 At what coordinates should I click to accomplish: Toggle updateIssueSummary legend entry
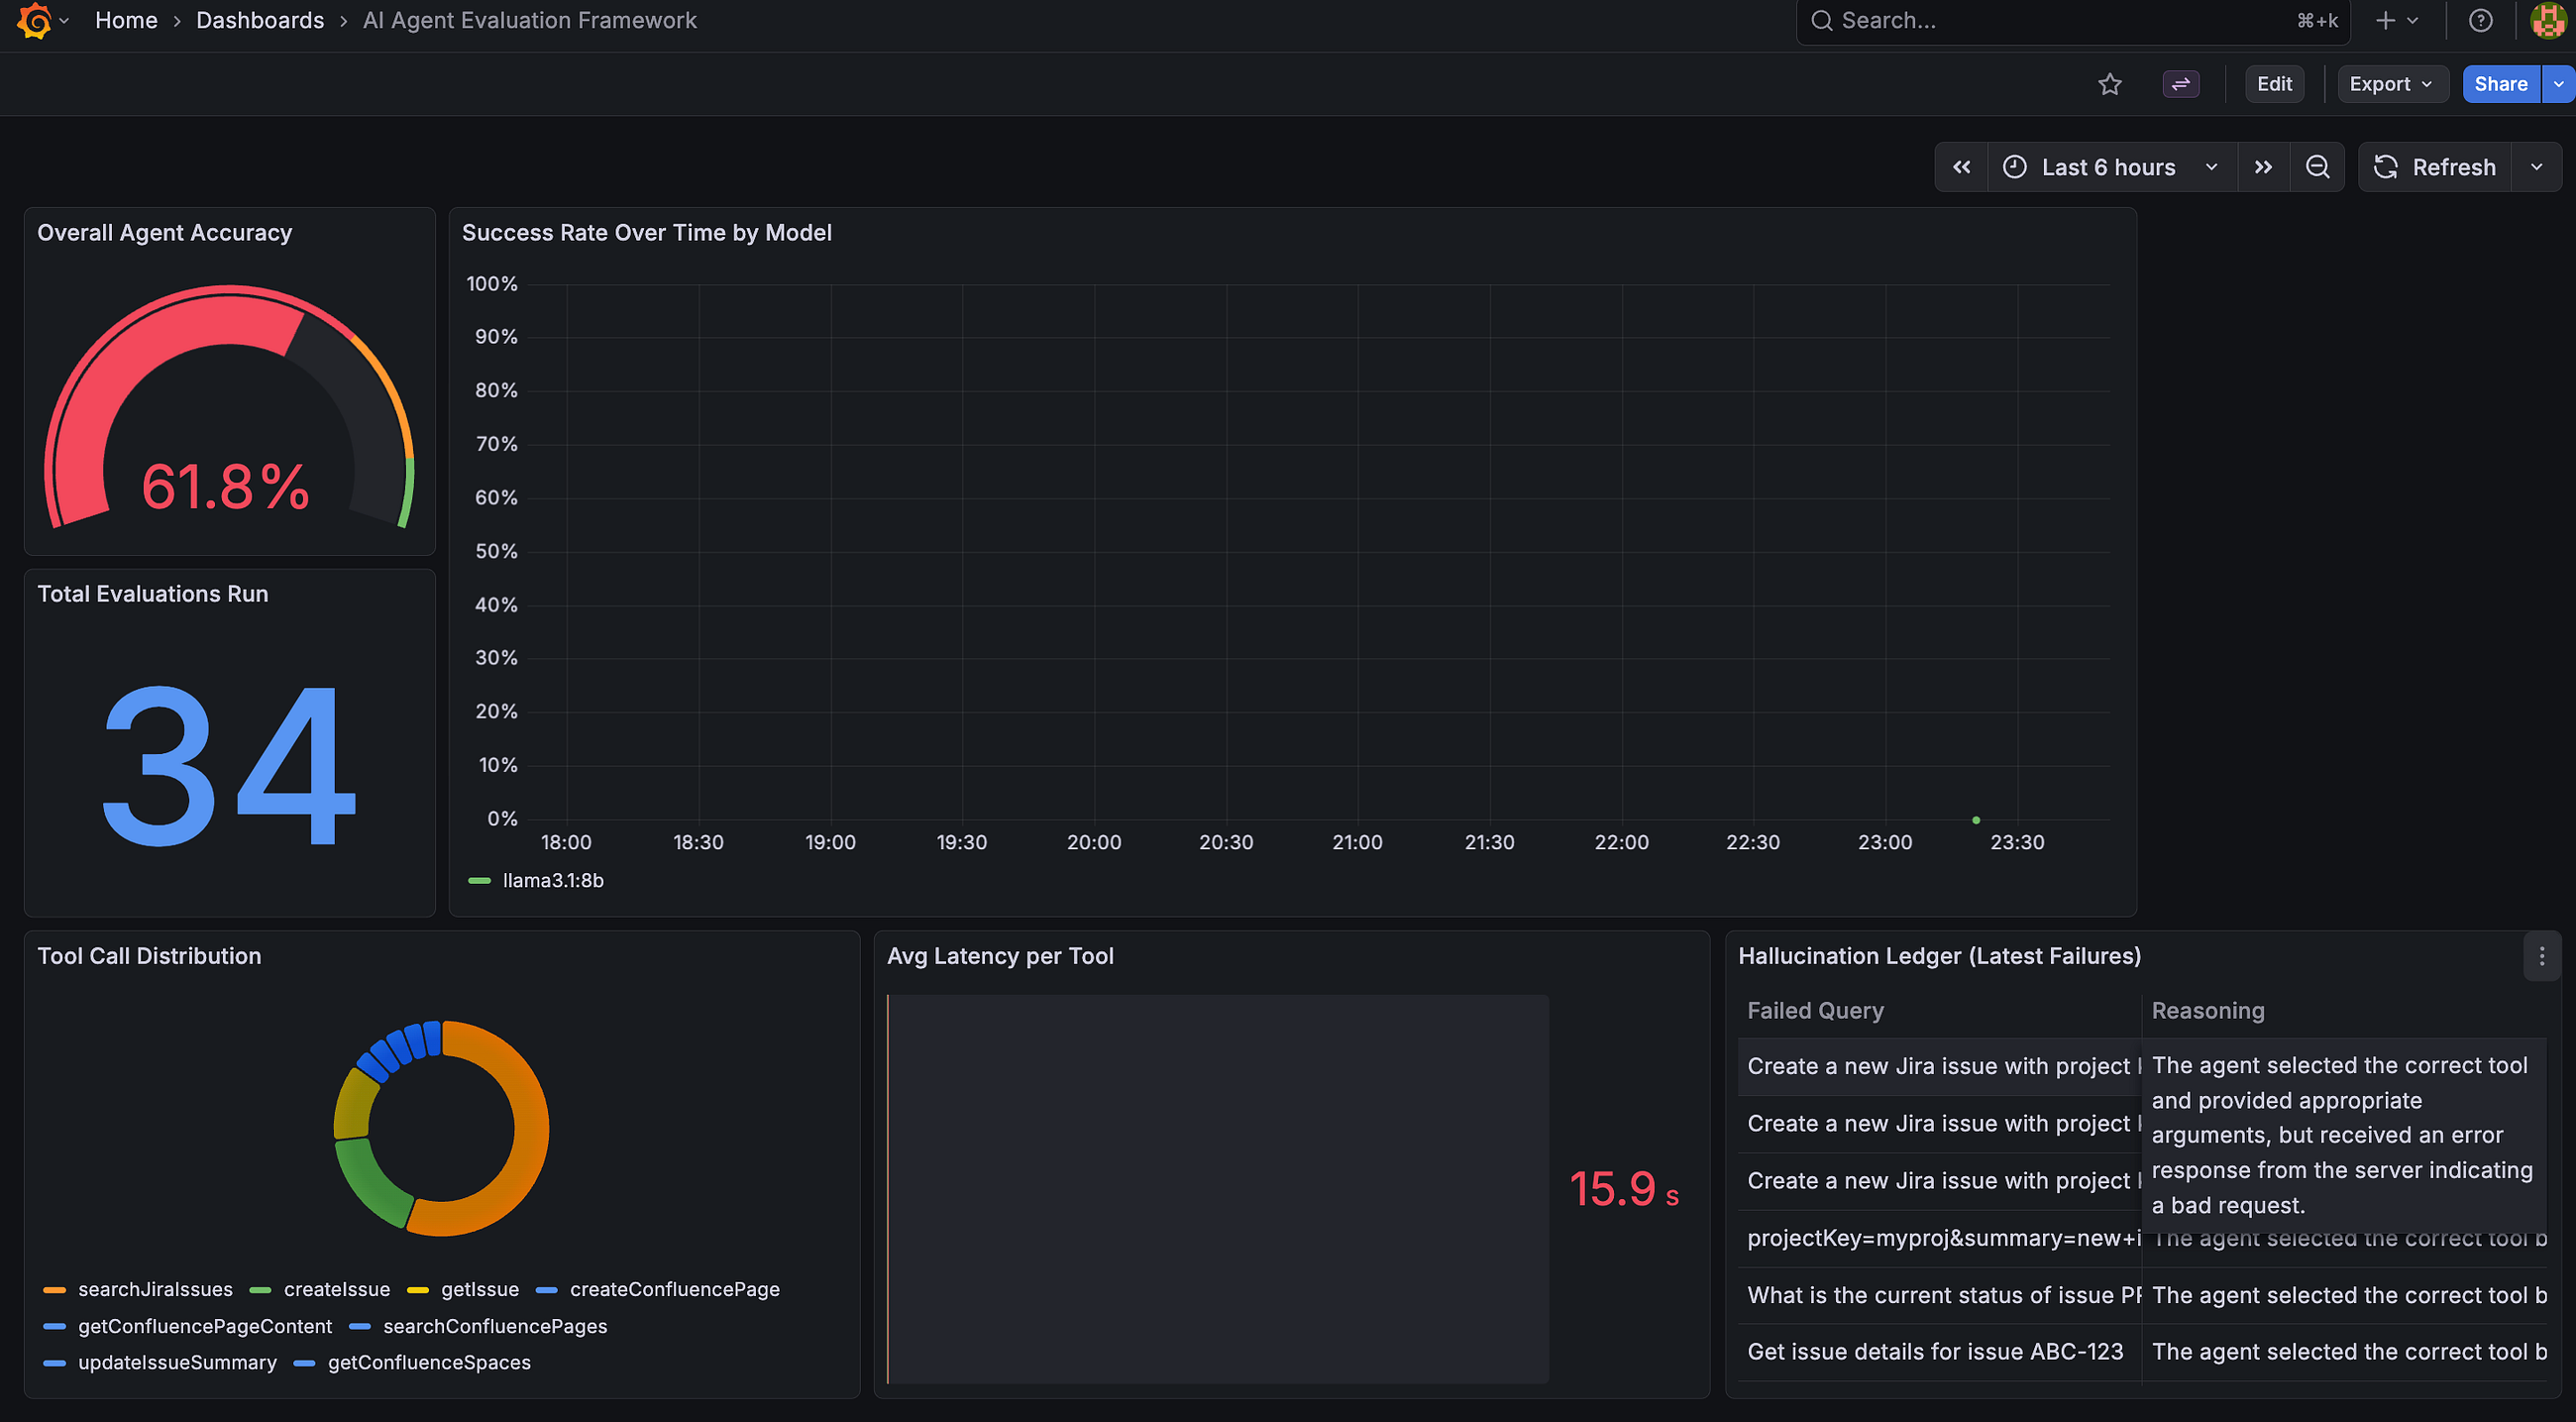pos(176,1363)
